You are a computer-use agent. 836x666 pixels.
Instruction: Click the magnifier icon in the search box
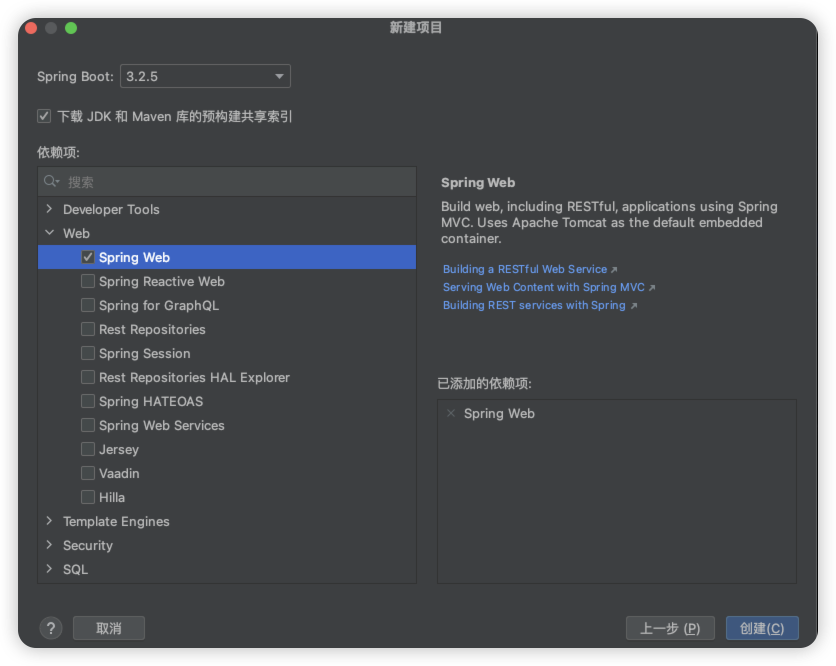tap(52, 181)
